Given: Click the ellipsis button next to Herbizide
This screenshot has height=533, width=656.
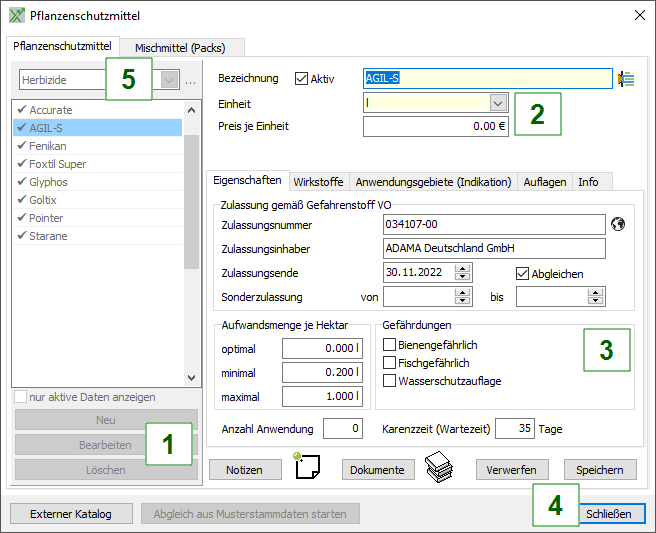Looking at the screenshot, I should (x=191, y=79).
